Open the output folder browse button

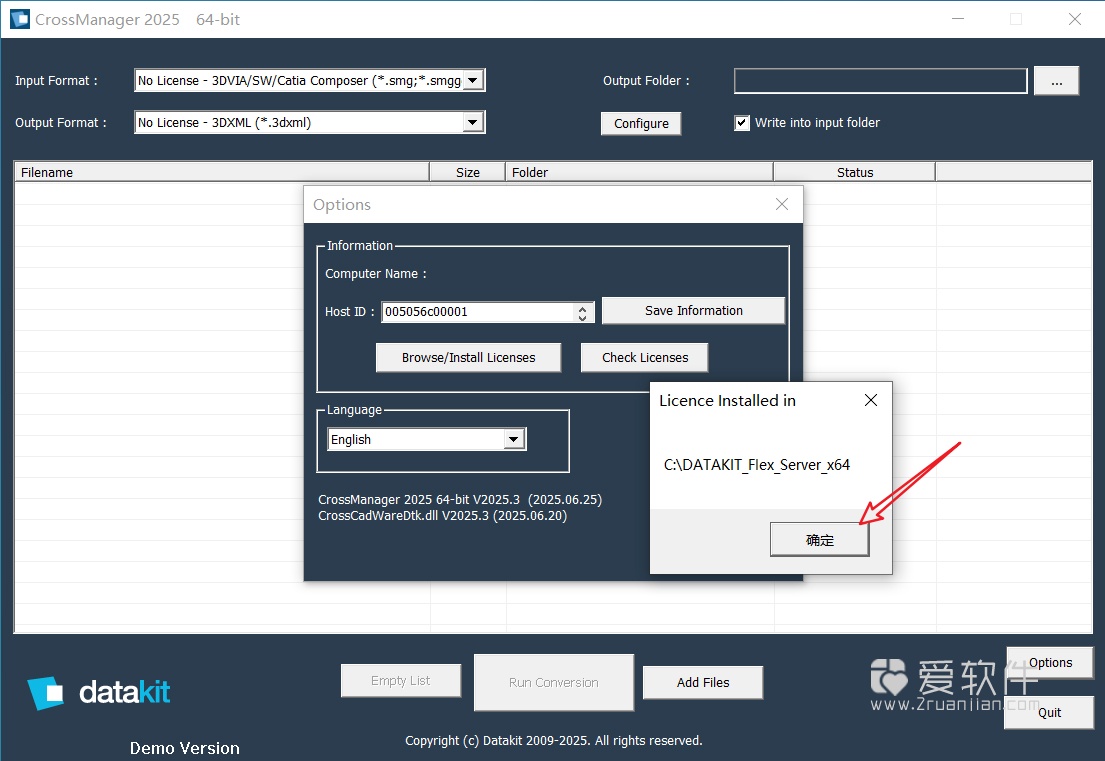[x=1056, y=81]
